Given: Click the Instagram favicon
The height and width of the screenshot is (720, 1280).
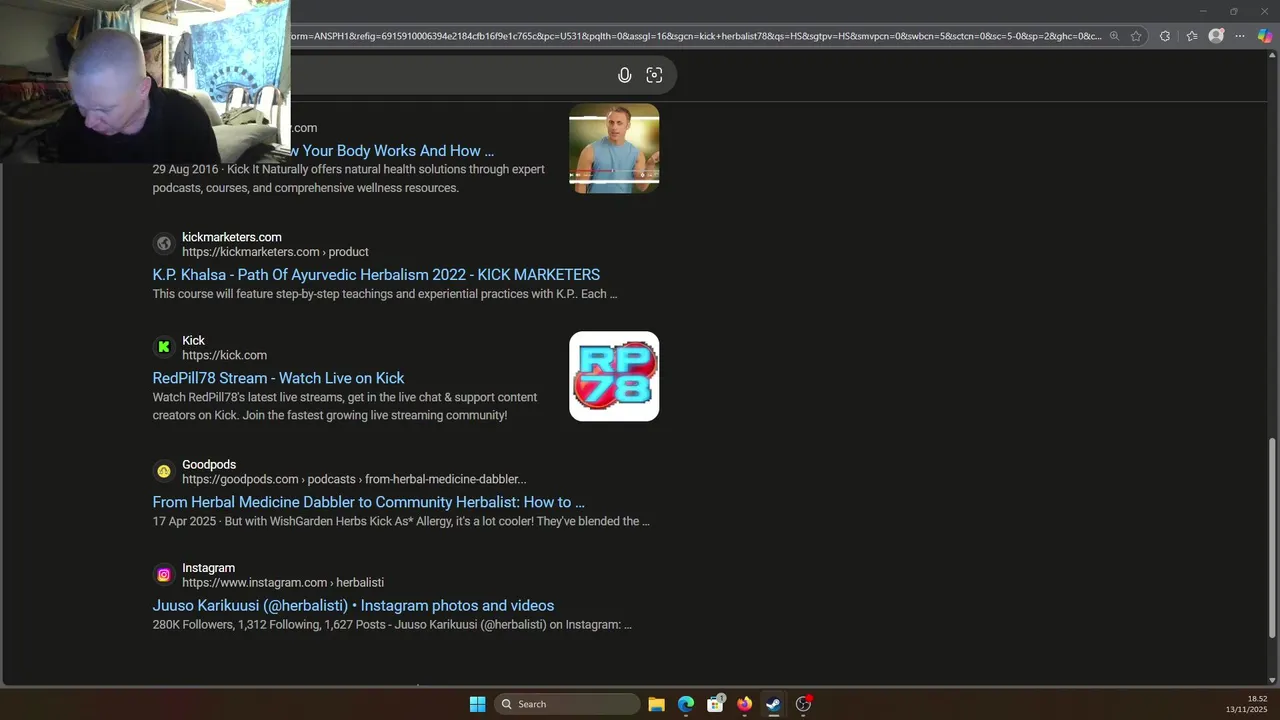Looking at the screenshot, I should (x=164, y=575).
